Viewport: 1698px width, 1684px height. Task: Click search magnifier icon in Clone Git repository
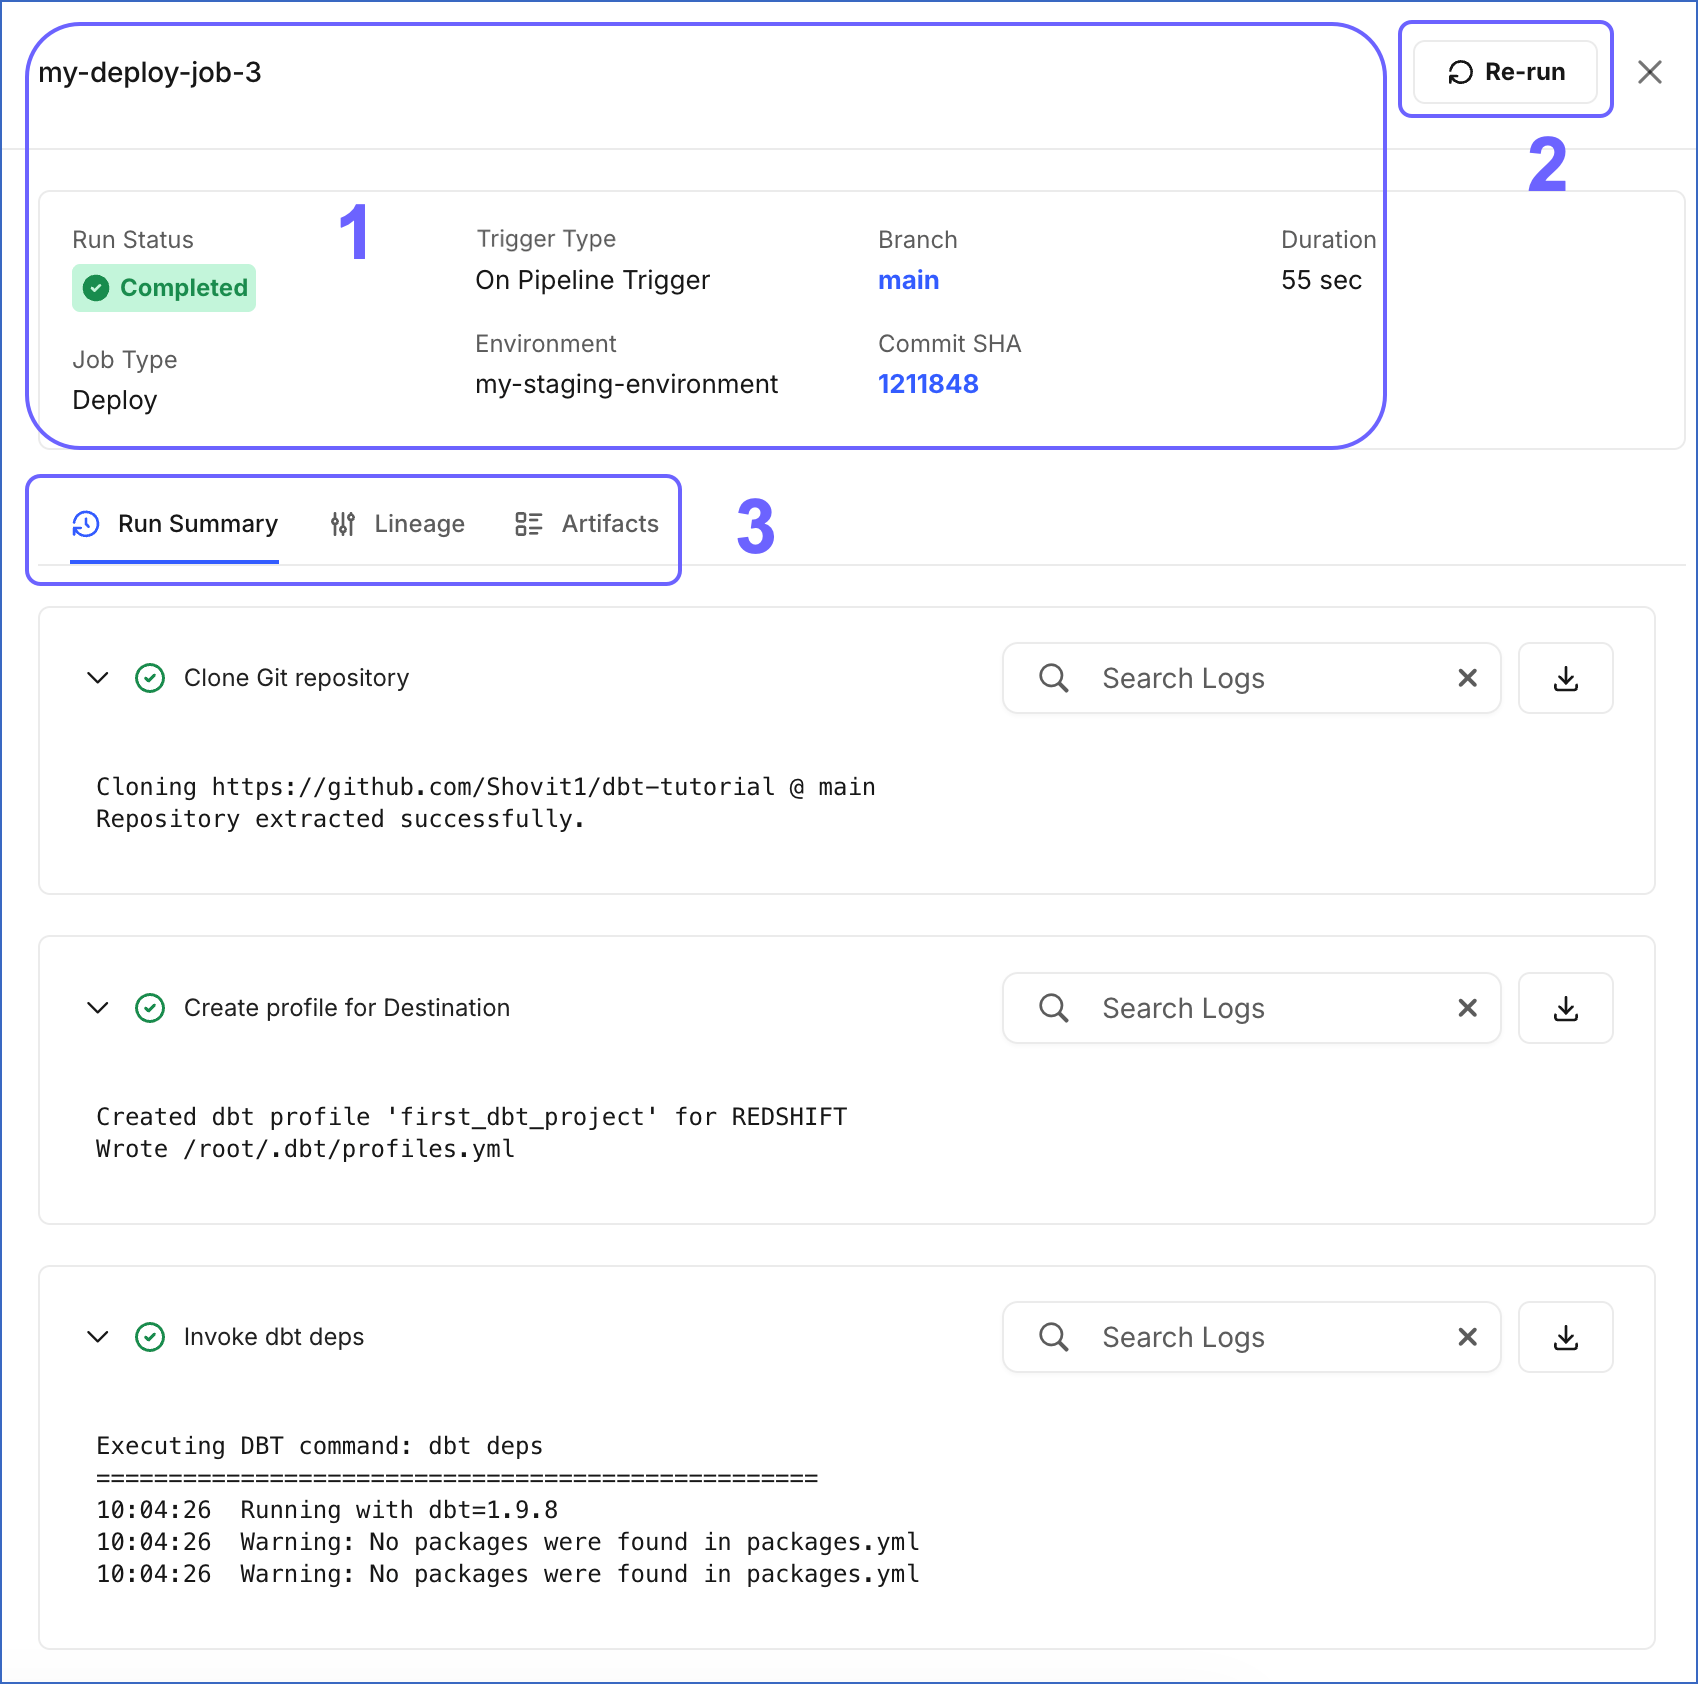click(1054, 678)
